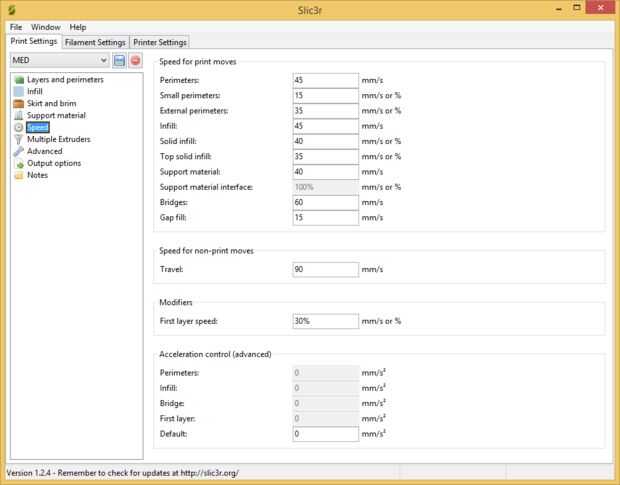Close the Slic3r window

pyautogui.click(x=600, y=8)
